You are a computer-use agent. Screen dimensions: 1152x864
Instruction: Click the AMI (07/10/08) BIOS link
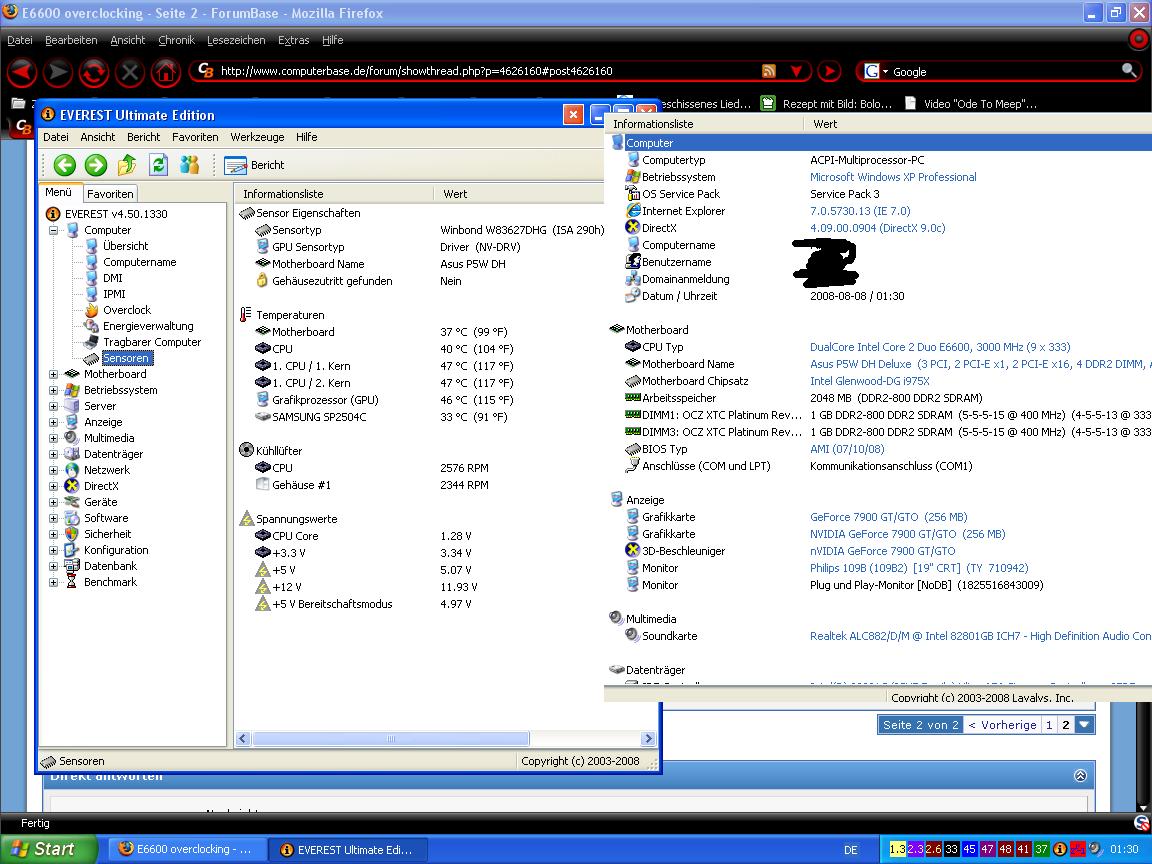click(x=846, y=449)
